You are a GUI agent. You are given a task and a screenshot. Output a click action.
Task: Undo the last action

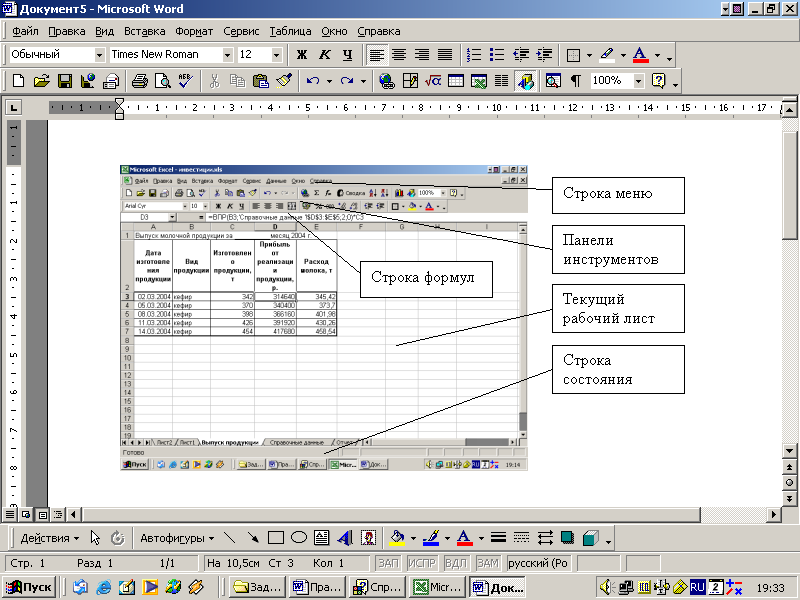tap(313, 81)
